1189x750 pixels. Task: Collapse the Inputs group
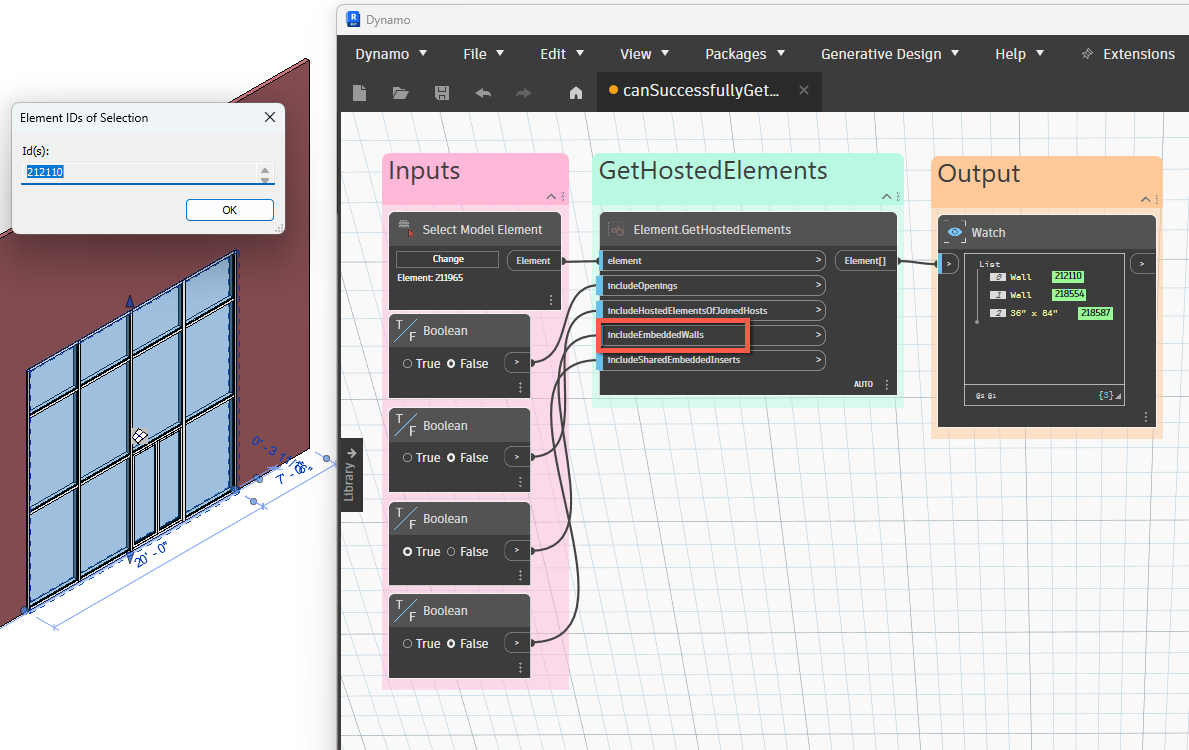point(551,196)
